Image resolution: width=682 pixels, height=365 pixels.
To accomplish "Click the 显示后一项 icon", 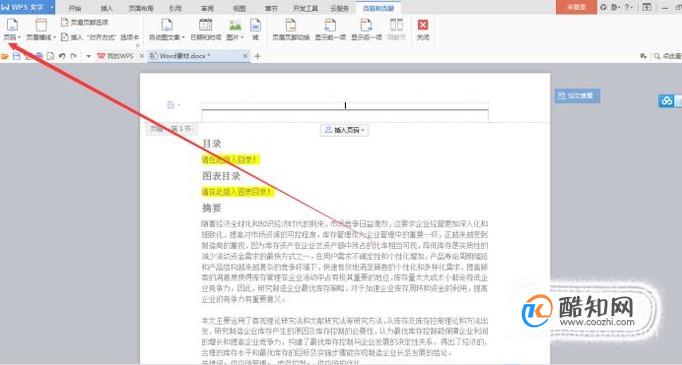I will (x=366, y=25).
